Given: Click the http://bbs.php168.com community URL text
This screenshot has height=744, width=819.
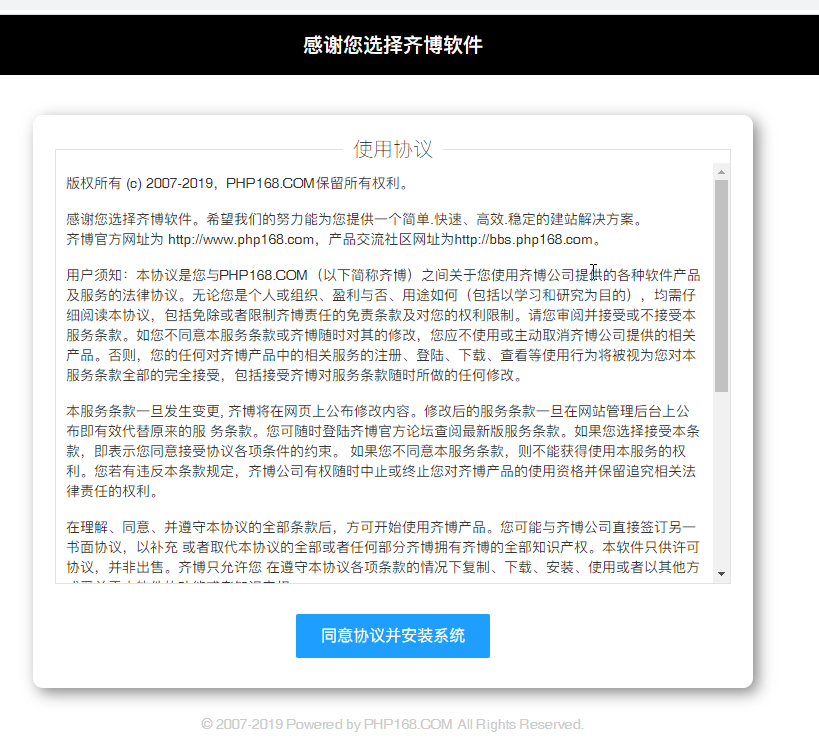Looking at the screenshot, I should click(525, 240).
